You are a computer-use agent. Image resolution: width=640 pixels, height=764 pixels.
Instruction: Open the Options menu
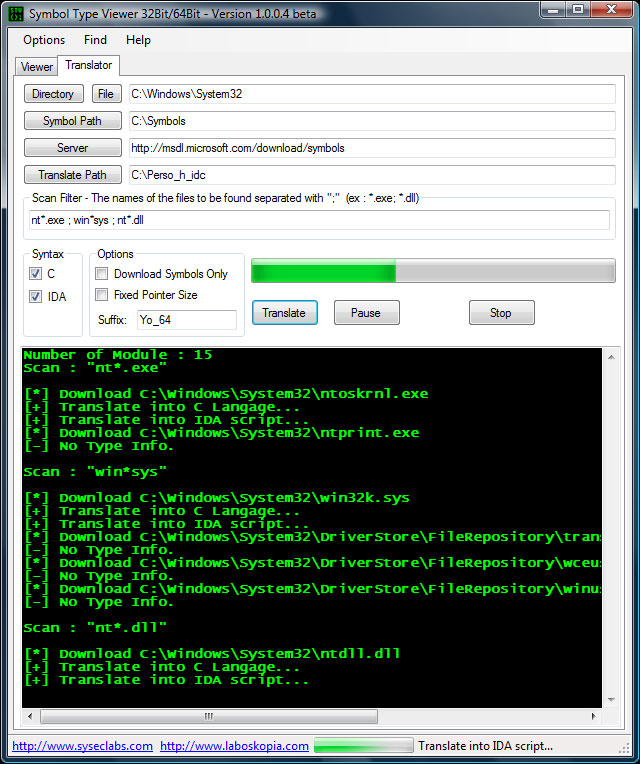coord(44,40)
